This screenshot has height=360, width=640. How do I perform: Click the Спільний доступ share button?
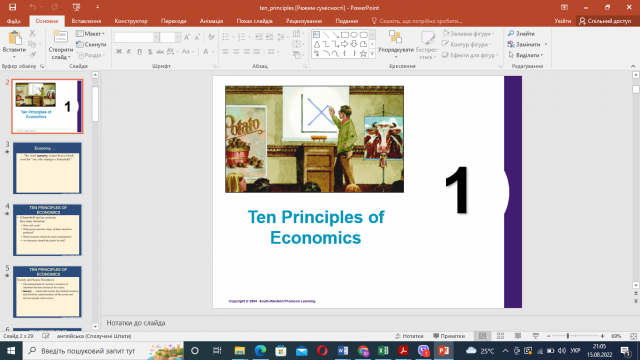pos(606,21)
